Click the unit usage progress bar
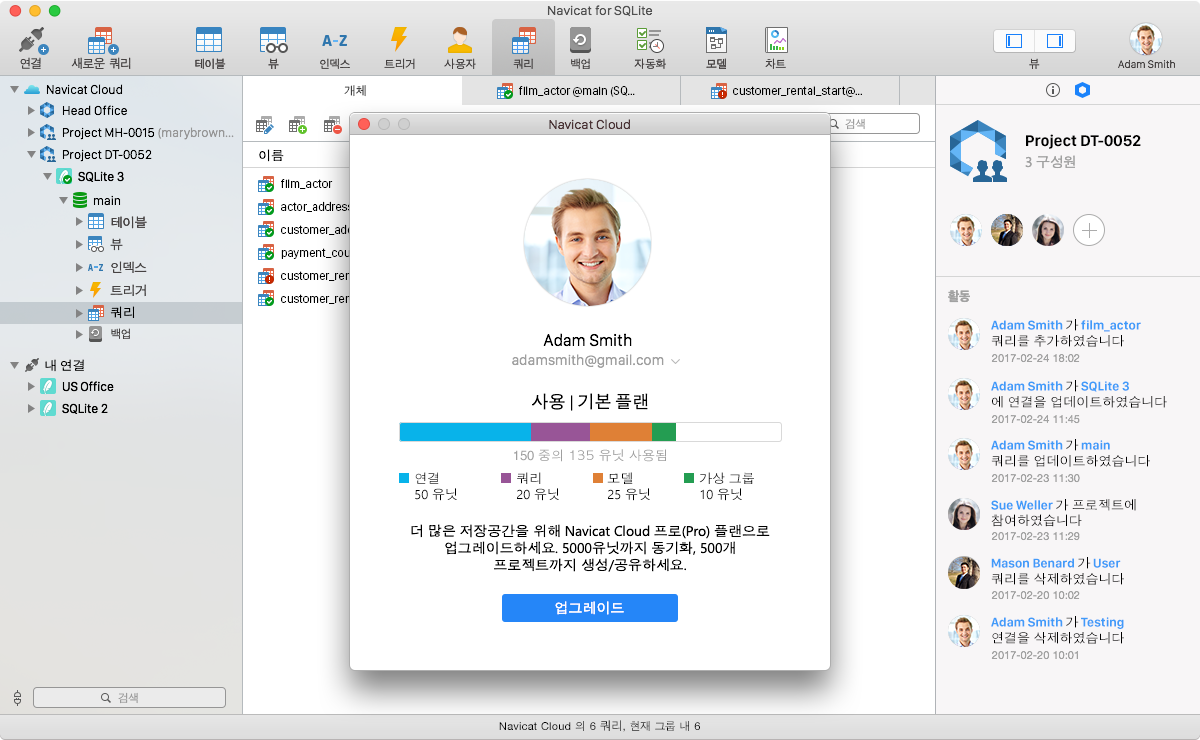This screenshot has width=1200, height=740. tap(589, 431)
